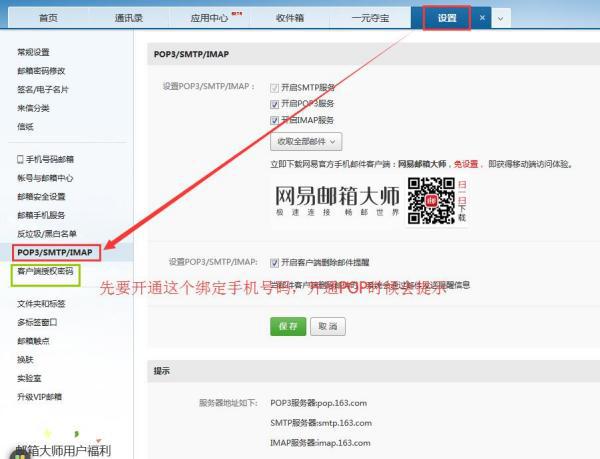The width and height of the screenshot is (600, 459).
Task: Expand the tab list dropdown arrow
Action: click(x=501, y=18)
